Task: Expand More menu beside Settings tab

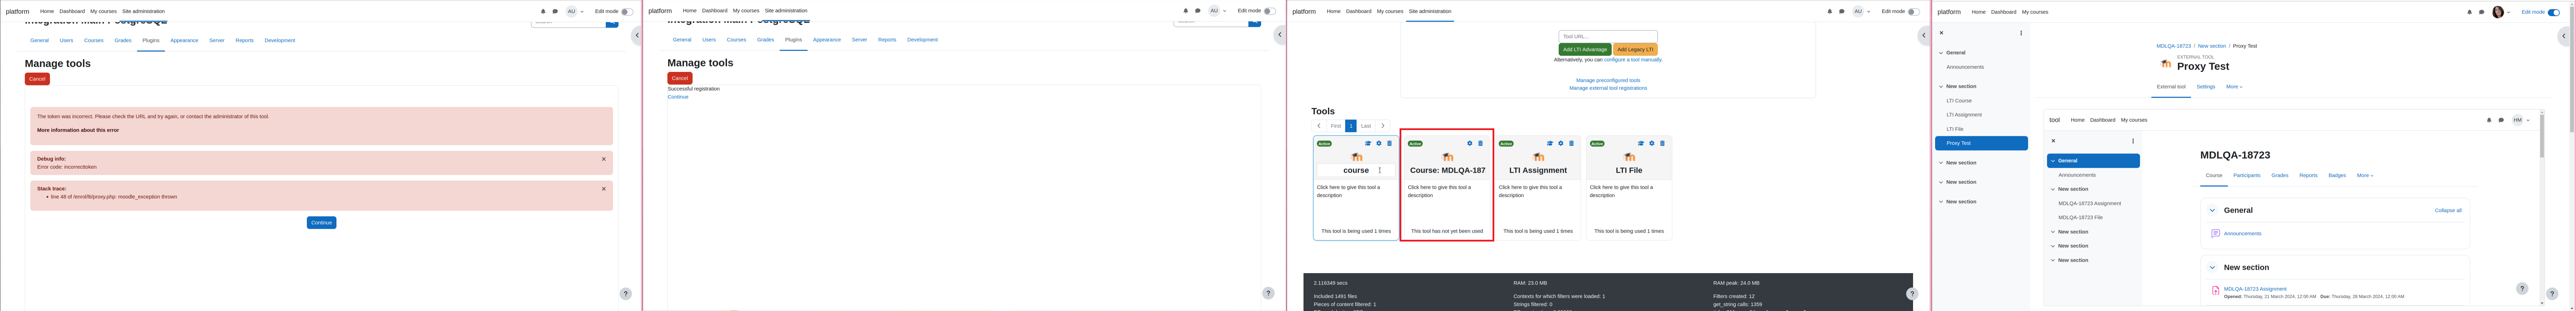Action: [2234, 87]
